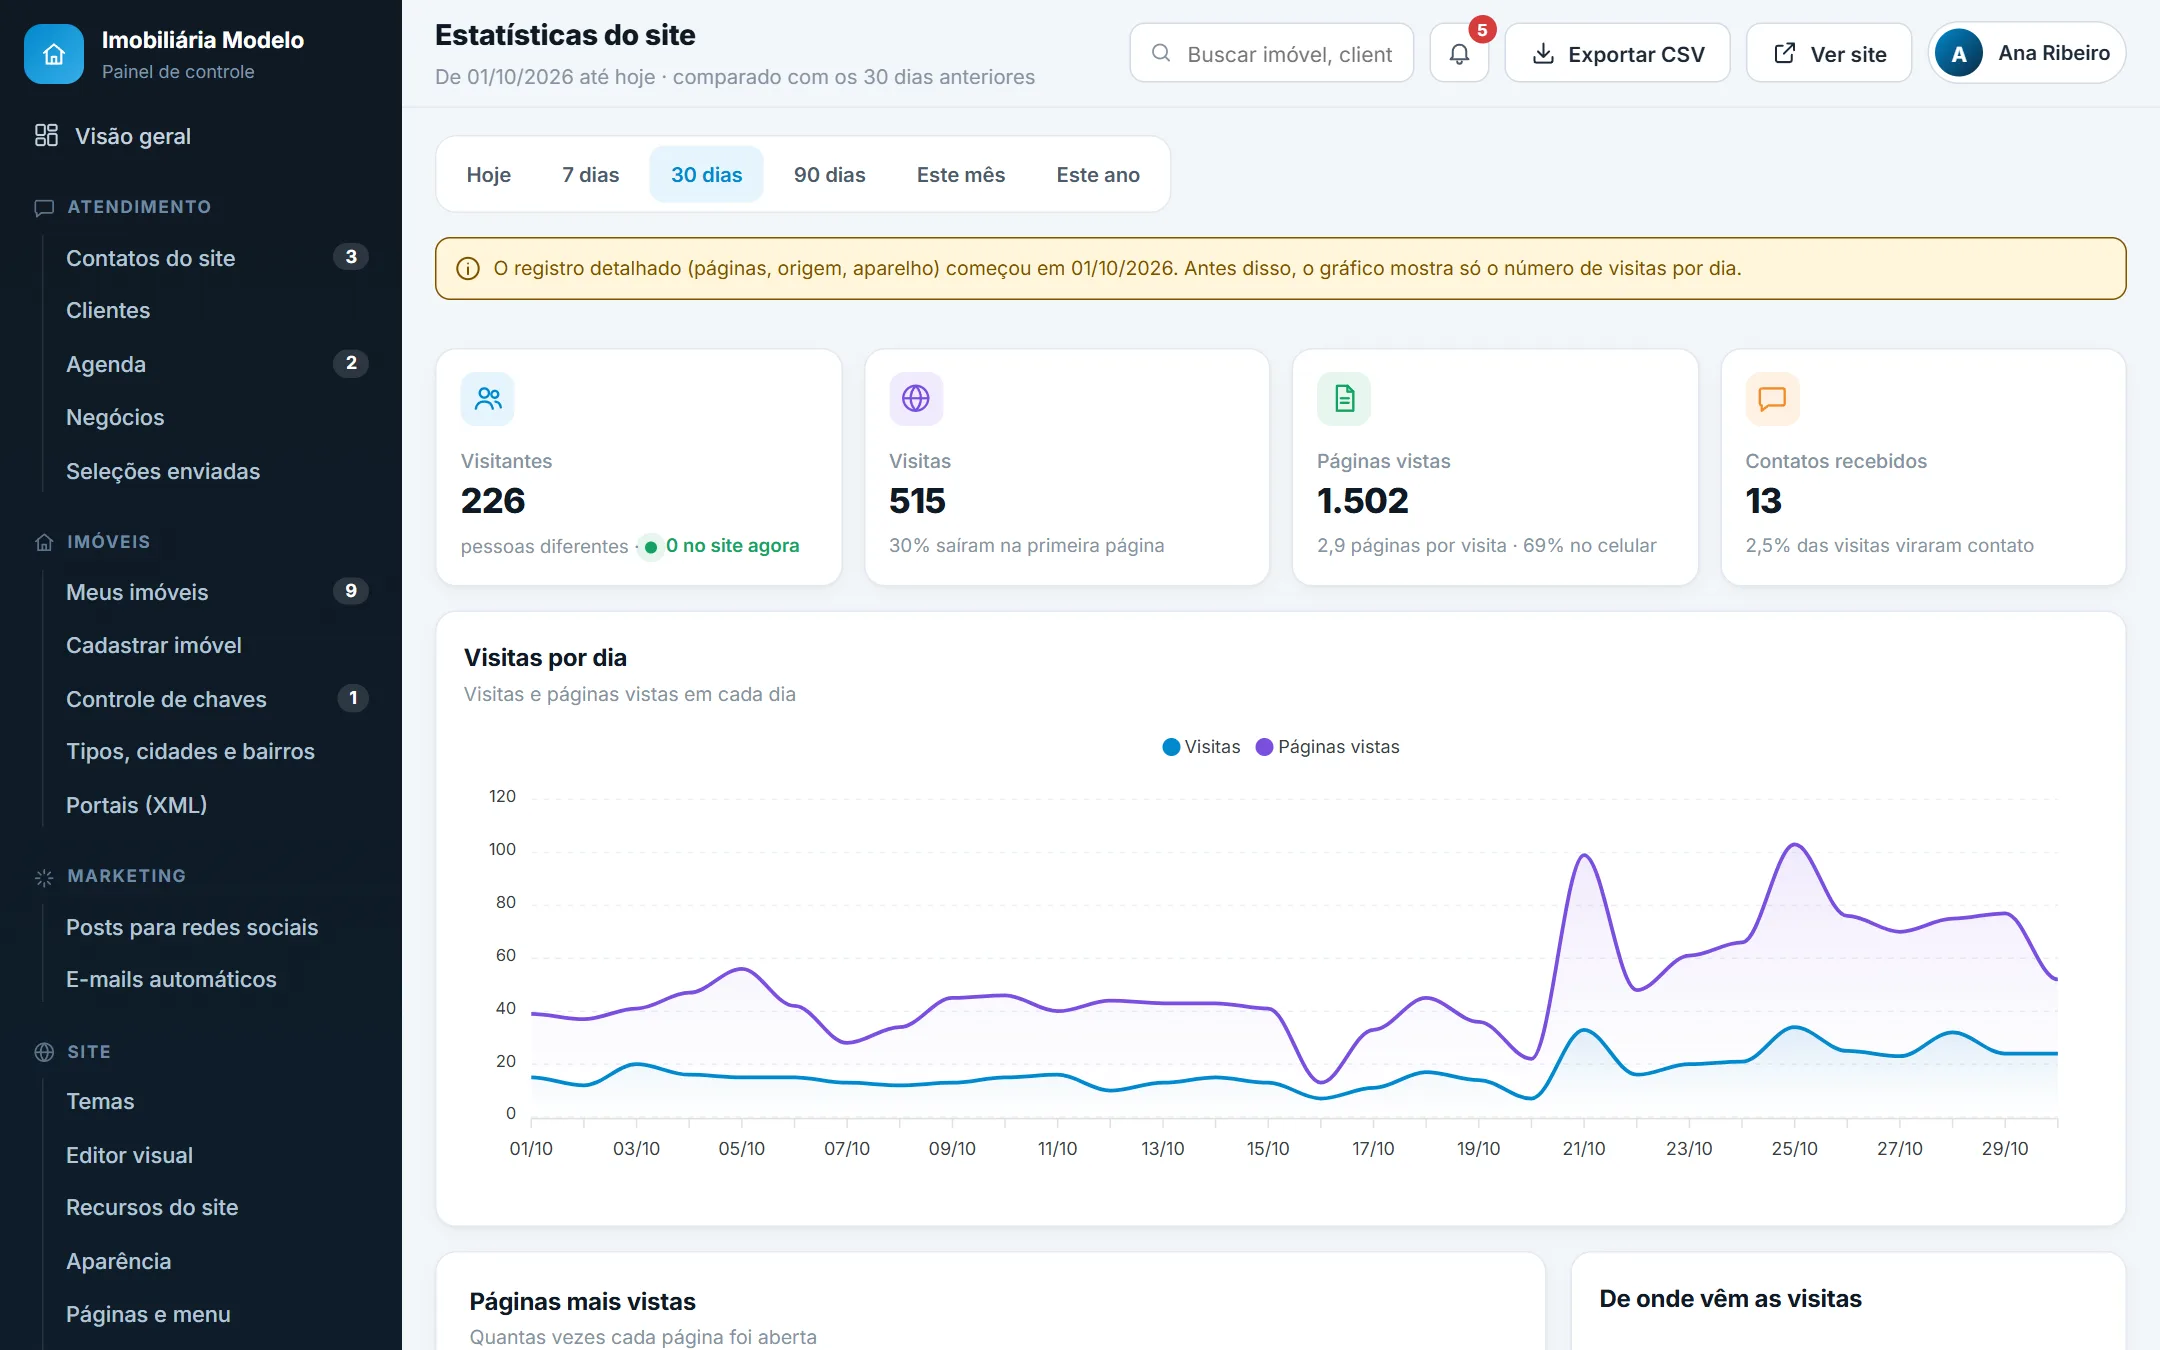The image size is (2160, 1350).
Task: Toggle the Páginas vistas legend dot
Action: point(1264,747)
